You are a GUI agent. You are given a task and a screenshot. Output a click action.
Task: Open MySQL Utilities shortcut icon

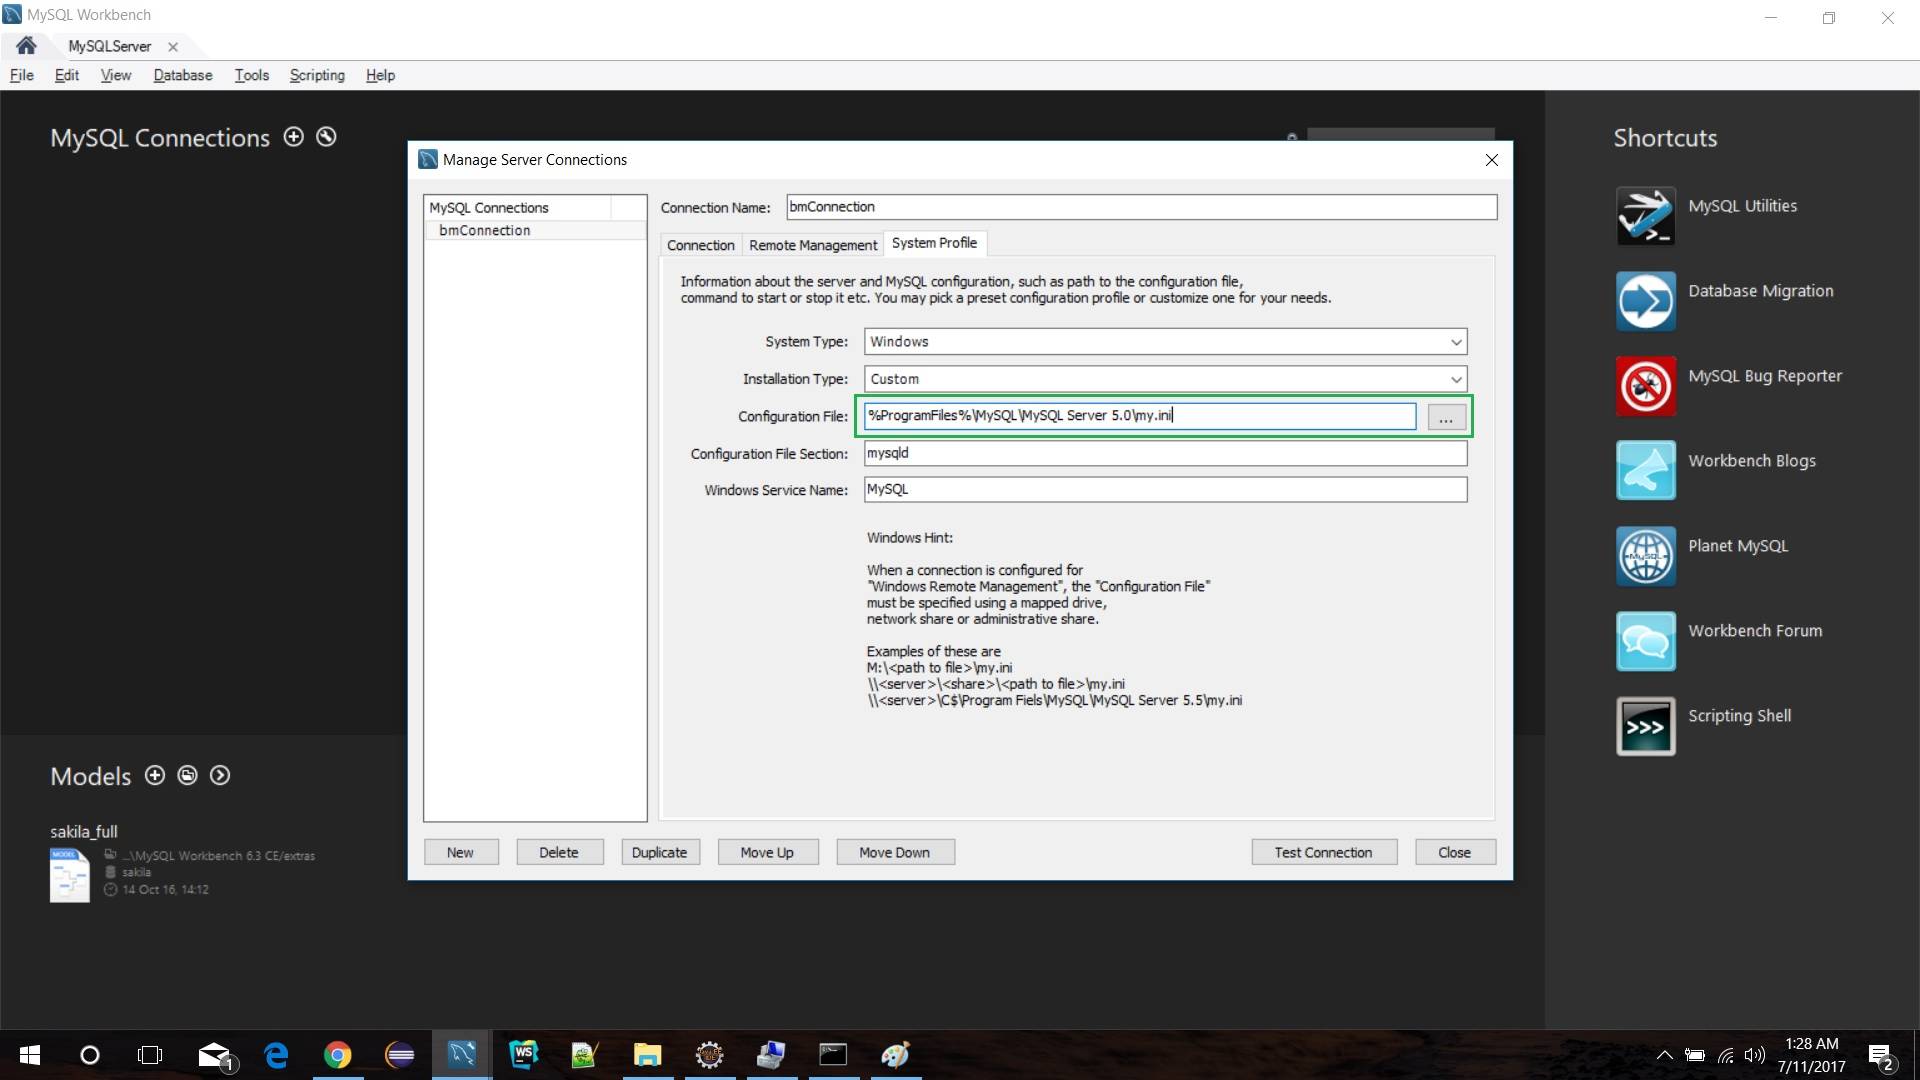coord(1645,216)
